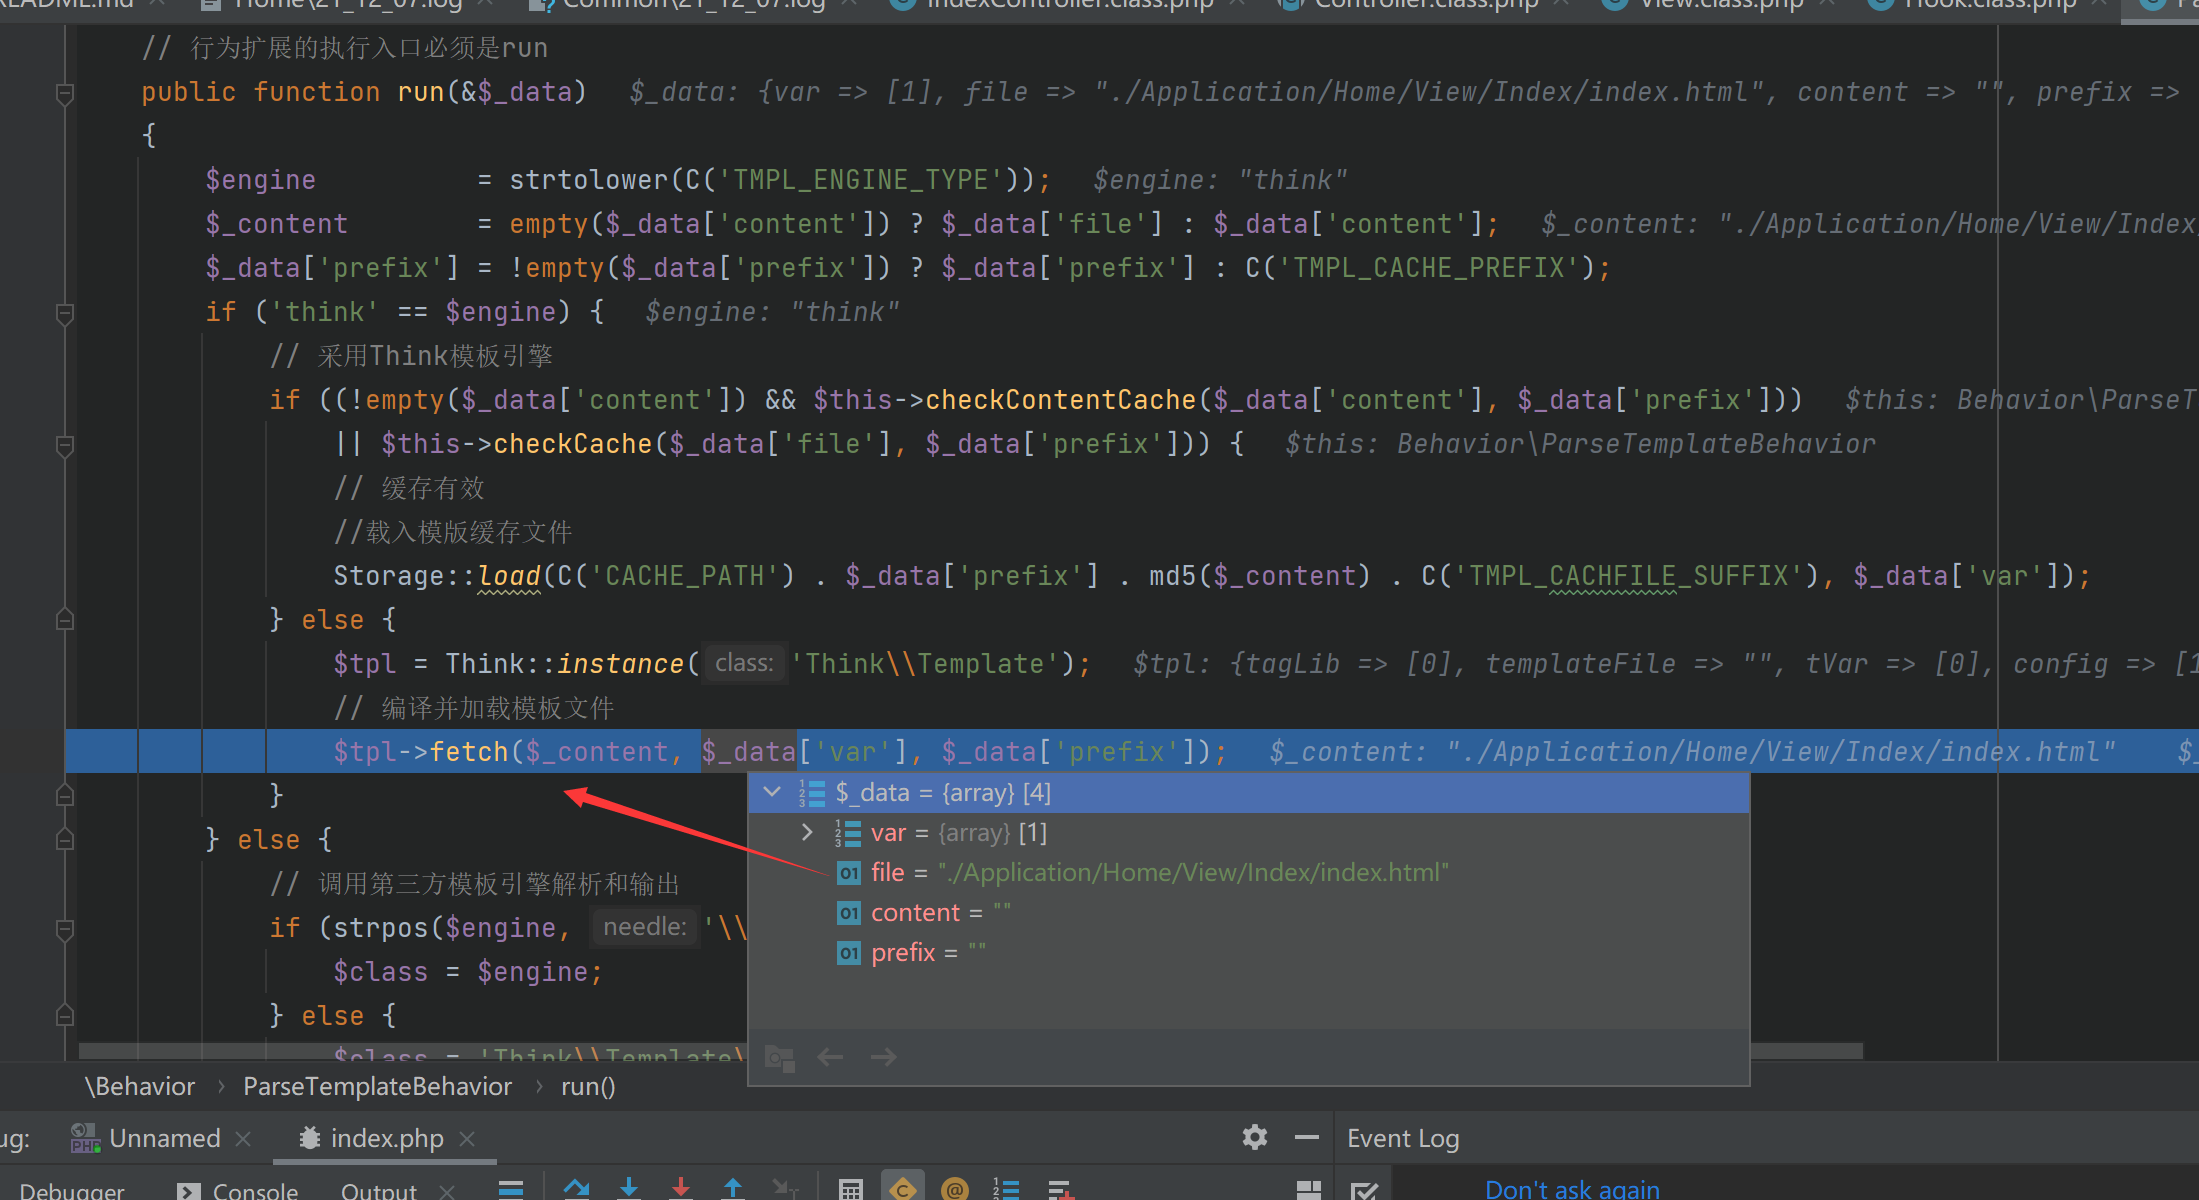Click the add watch icon with red plus
The image size is (2199, 1200).
point(1060,1188)
